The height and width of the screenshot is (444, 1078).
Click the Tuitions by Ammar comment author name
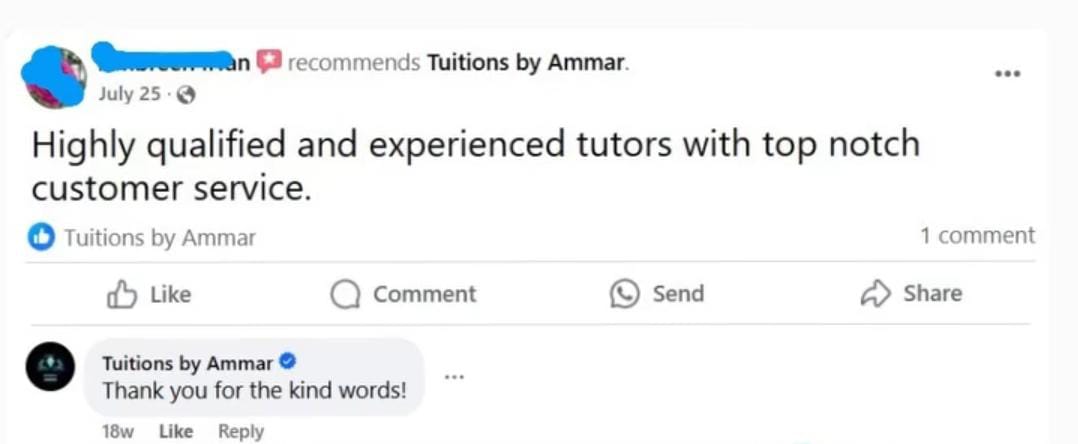click(x=187, y=363)
